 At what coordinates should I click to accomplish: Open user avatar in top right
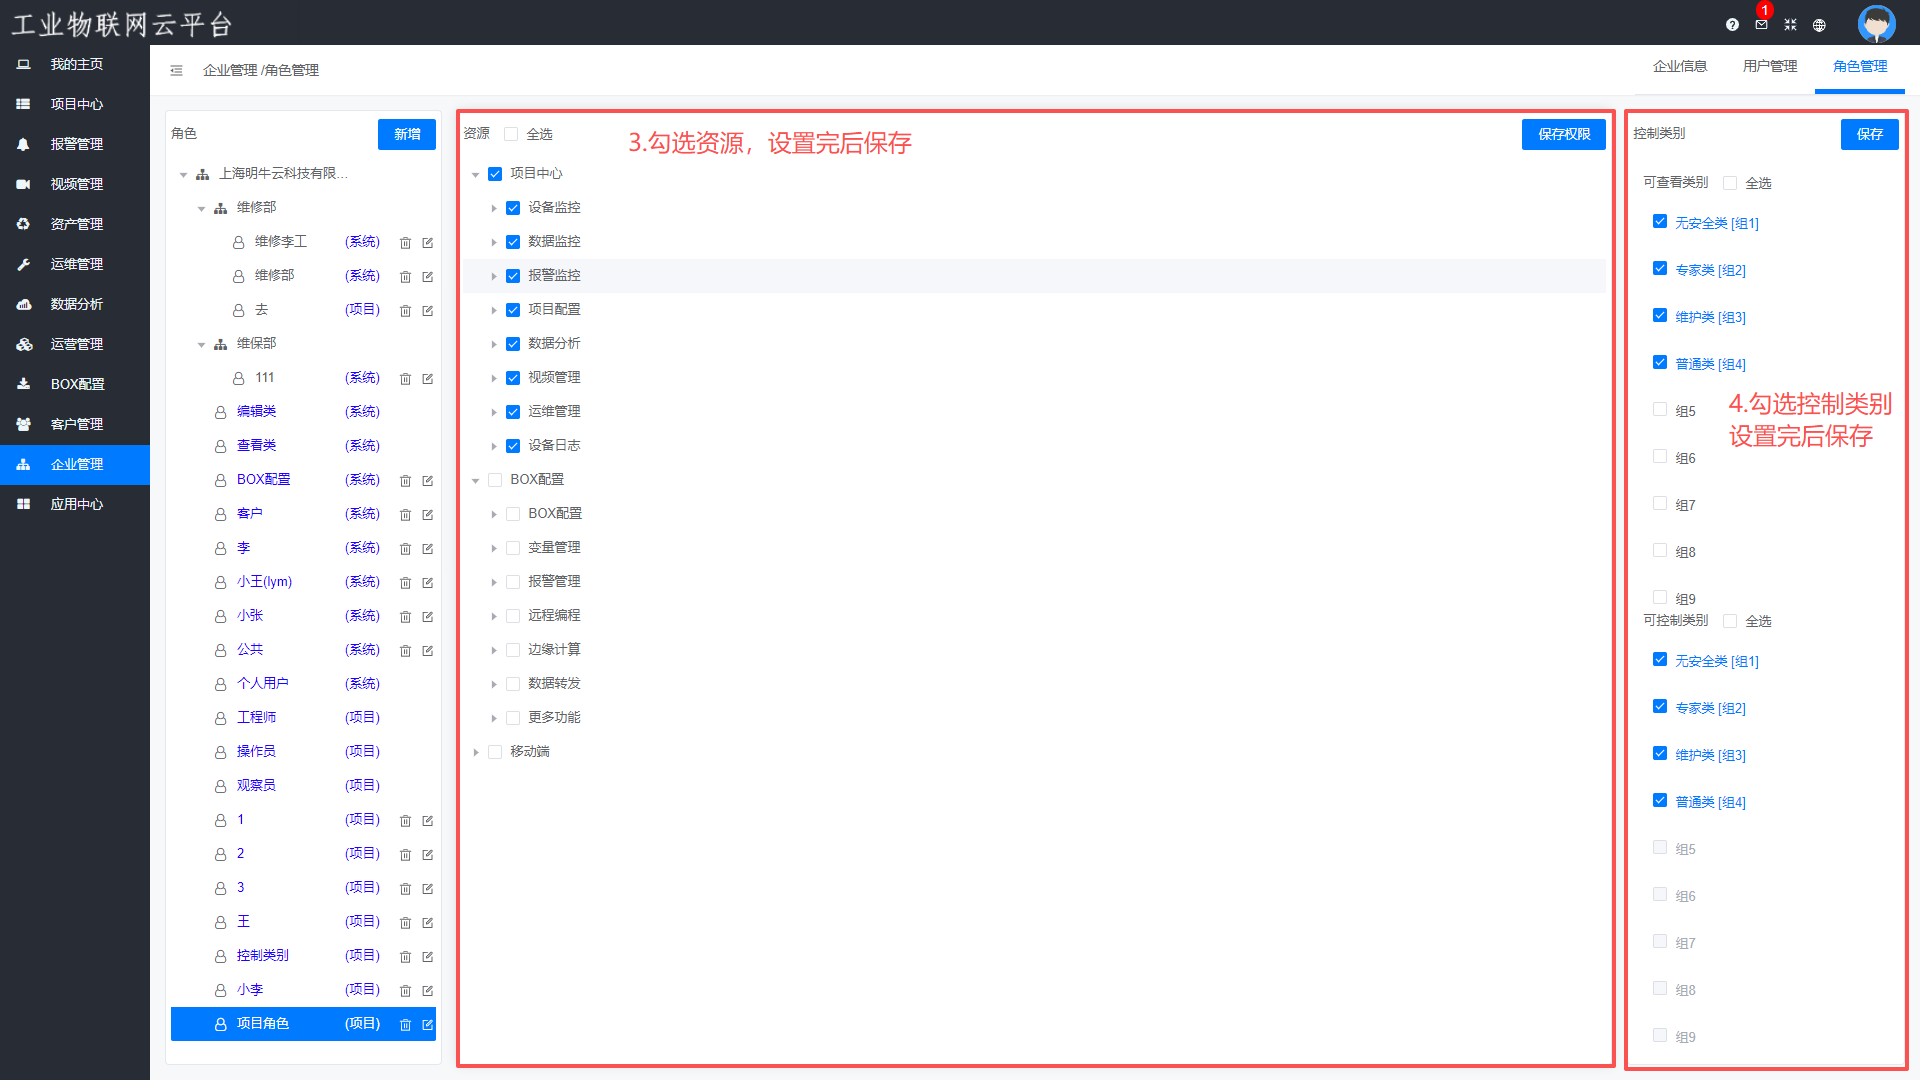pos(1876,24)
